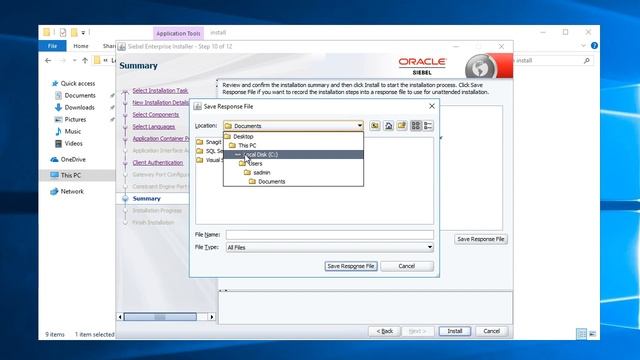Open File Explorer help icon
The image size is (640, 360).
pyautogui.click(x=594, y=46)
